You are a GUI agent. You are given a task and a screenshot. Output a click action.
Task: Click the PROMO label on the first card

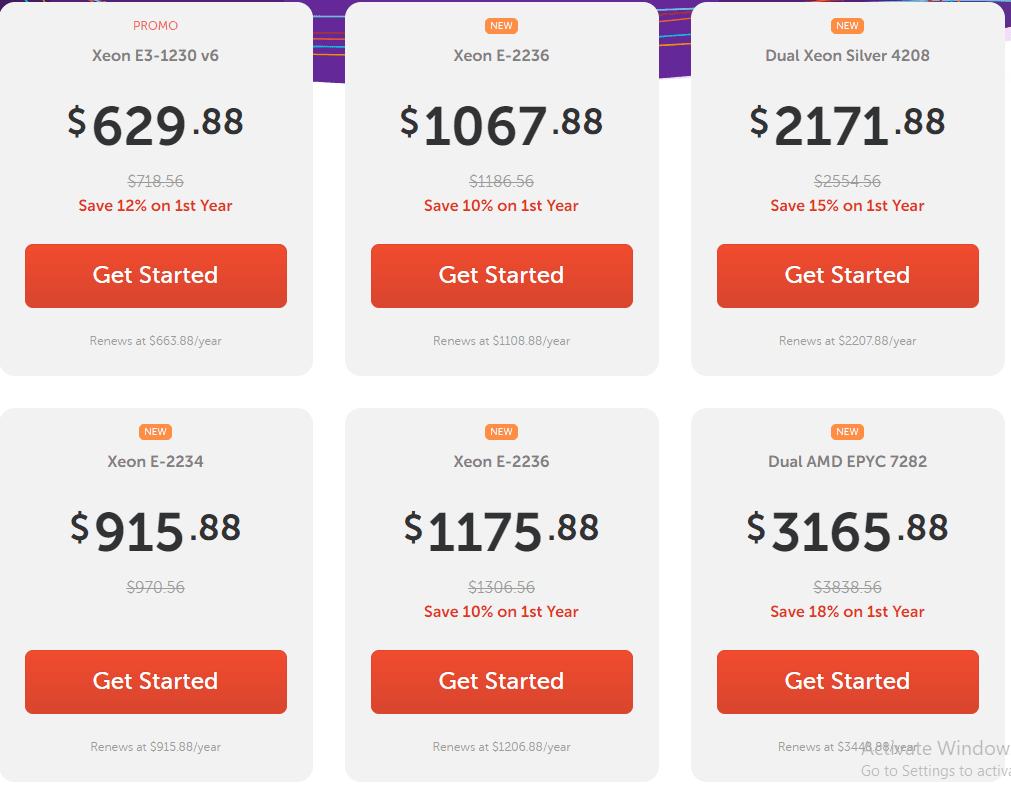click(x=155, y=26)
